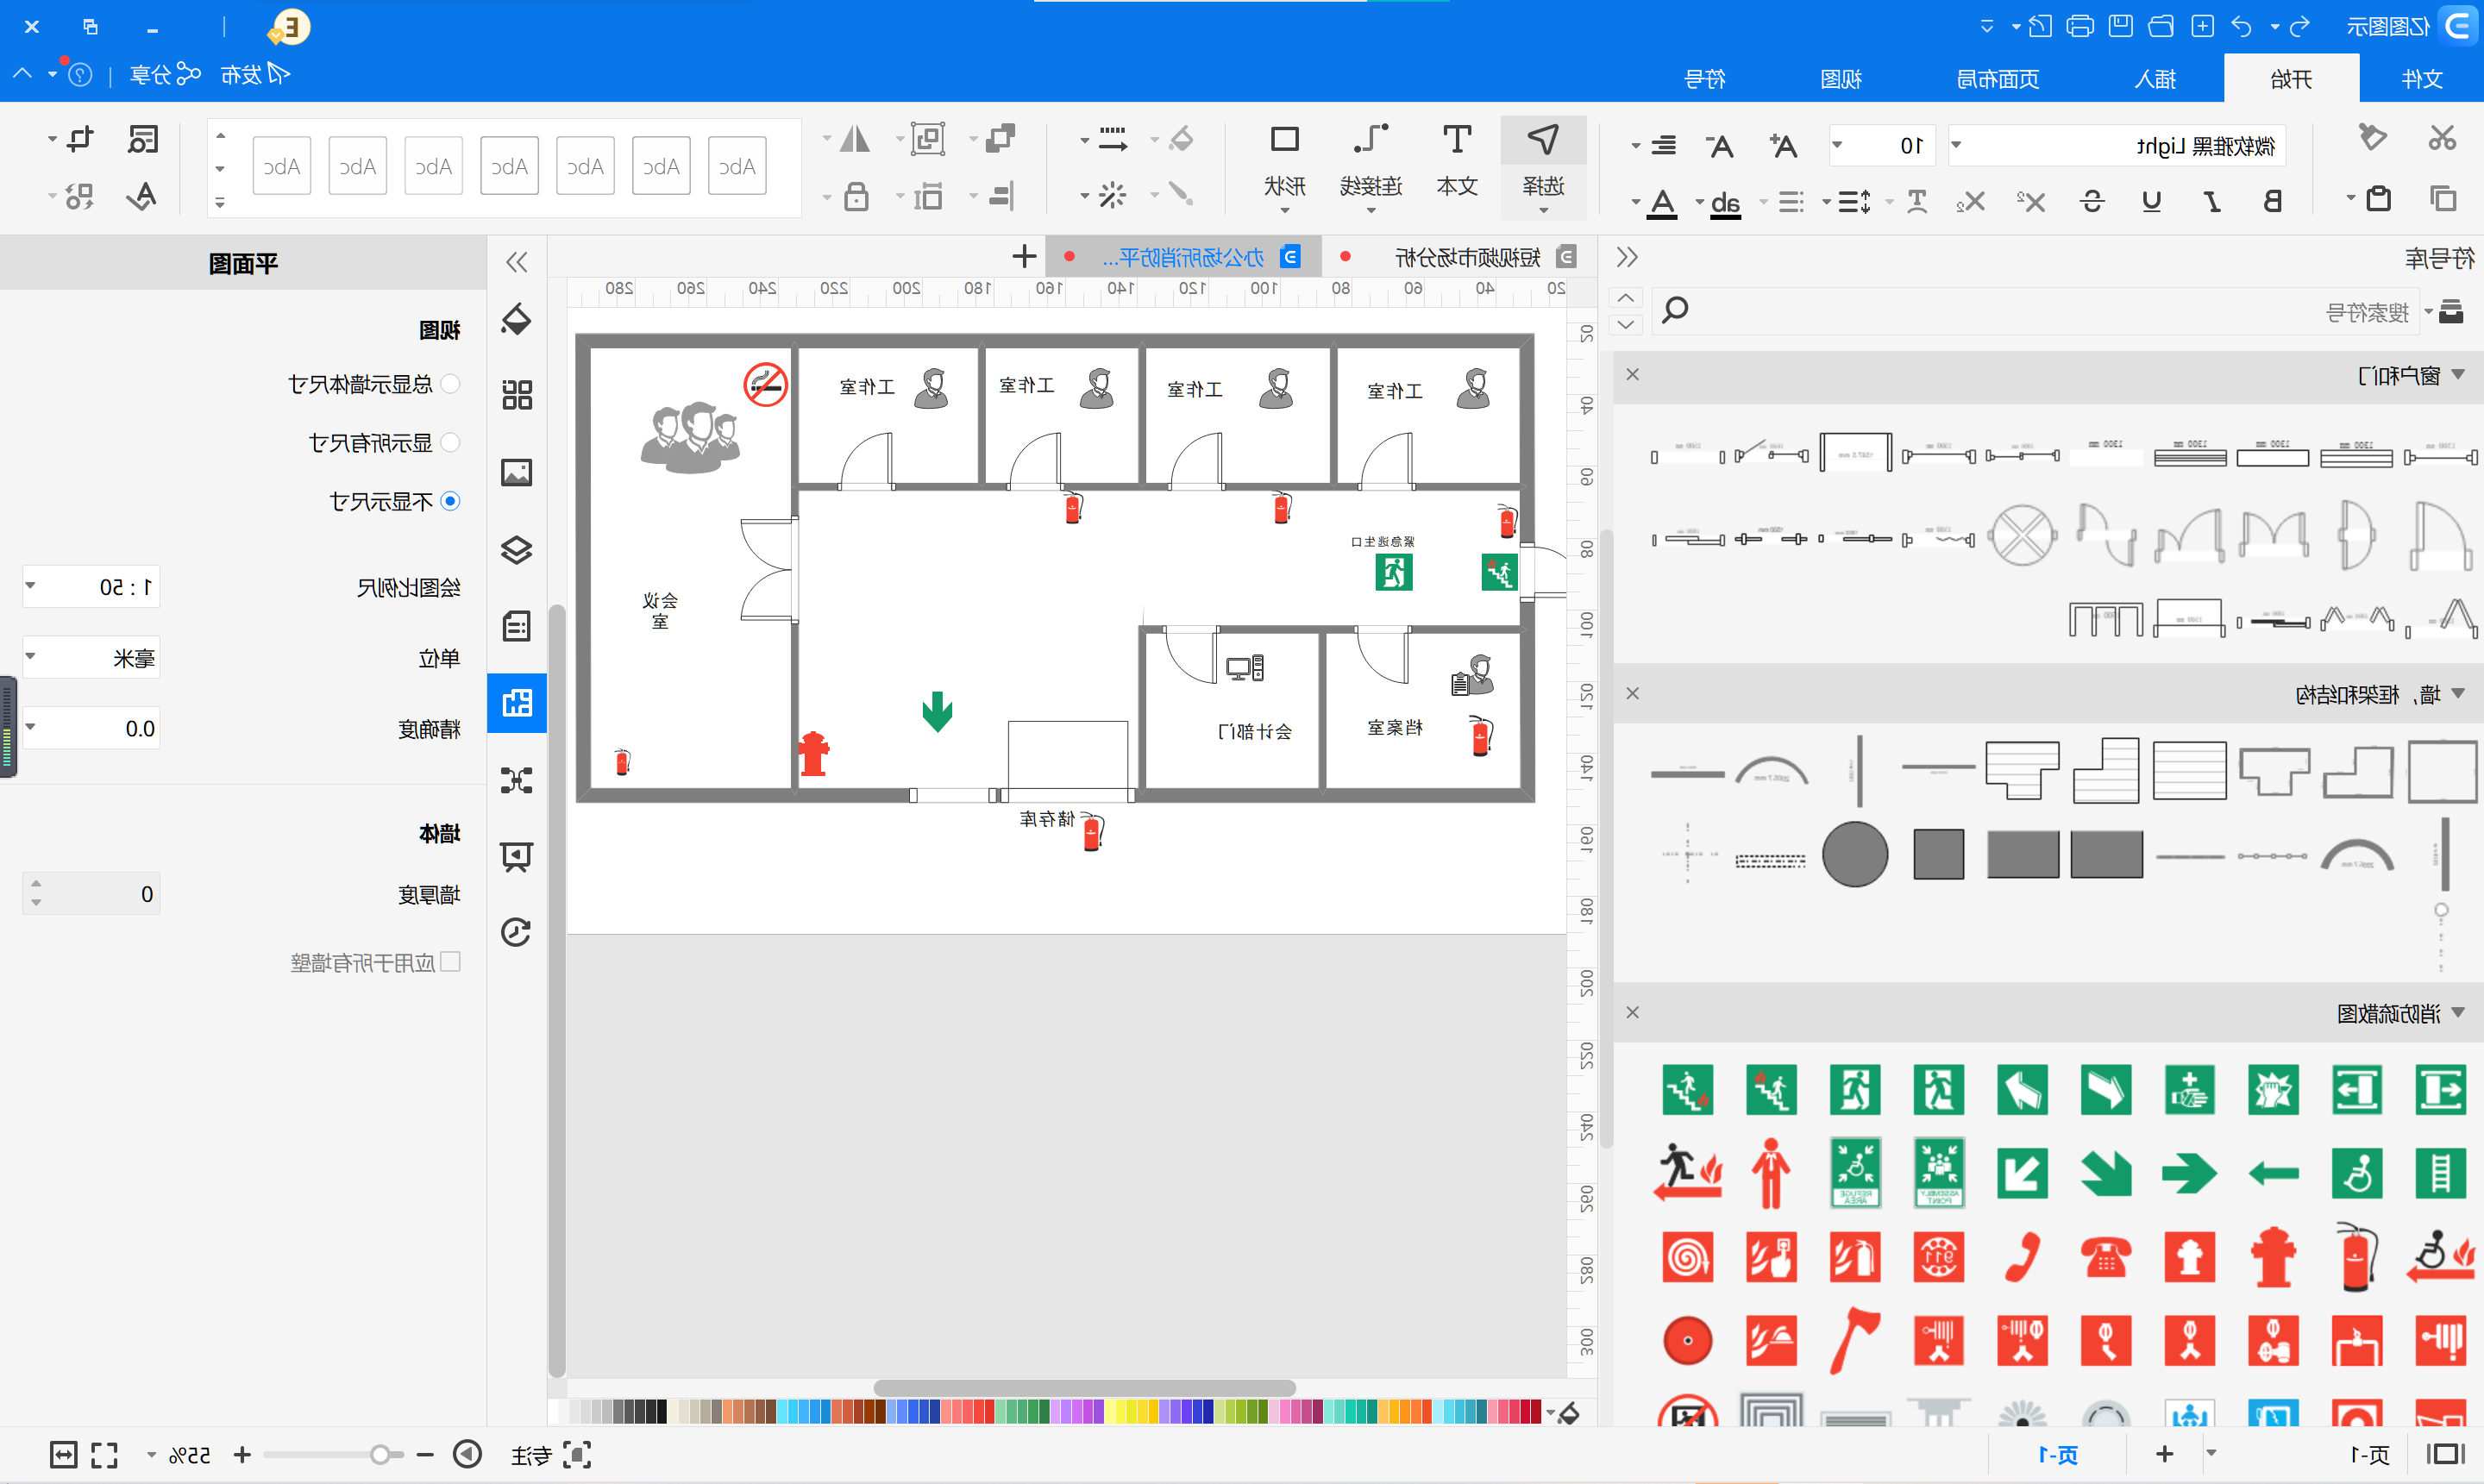Viewport: 2484px width, 1484px height.
Task: Click the presentation slideshow sidebar icon
Action: click(516, 856)
